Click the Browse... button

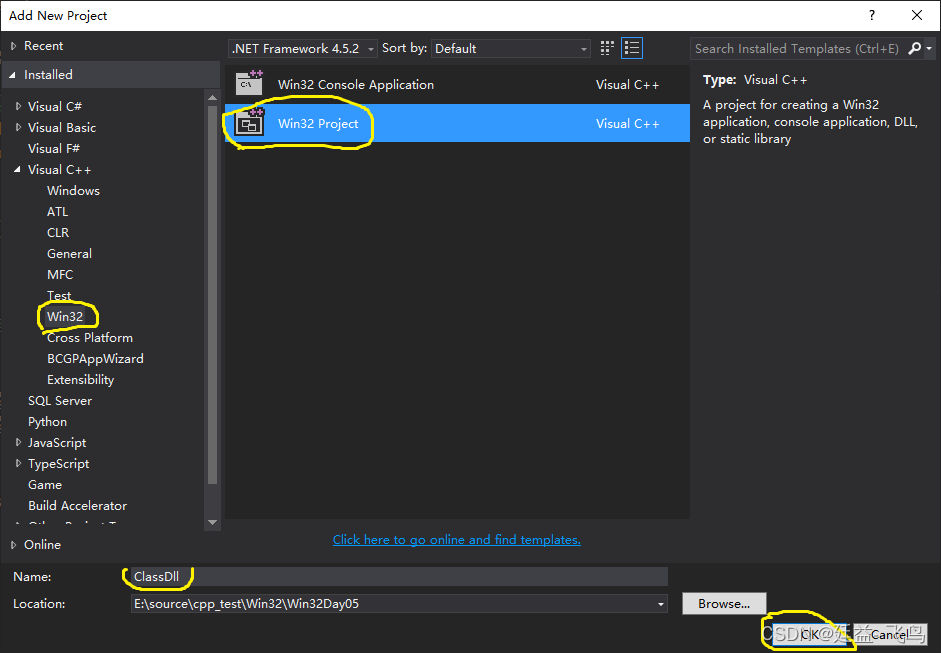pyautogui.click(x=724, y=604)
